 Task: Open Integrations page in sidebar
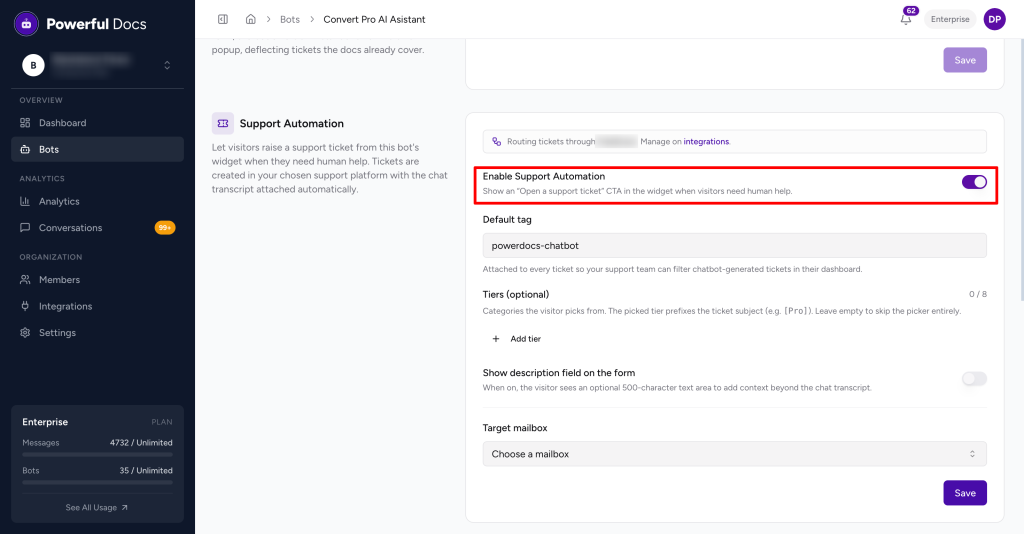[97, 306]
